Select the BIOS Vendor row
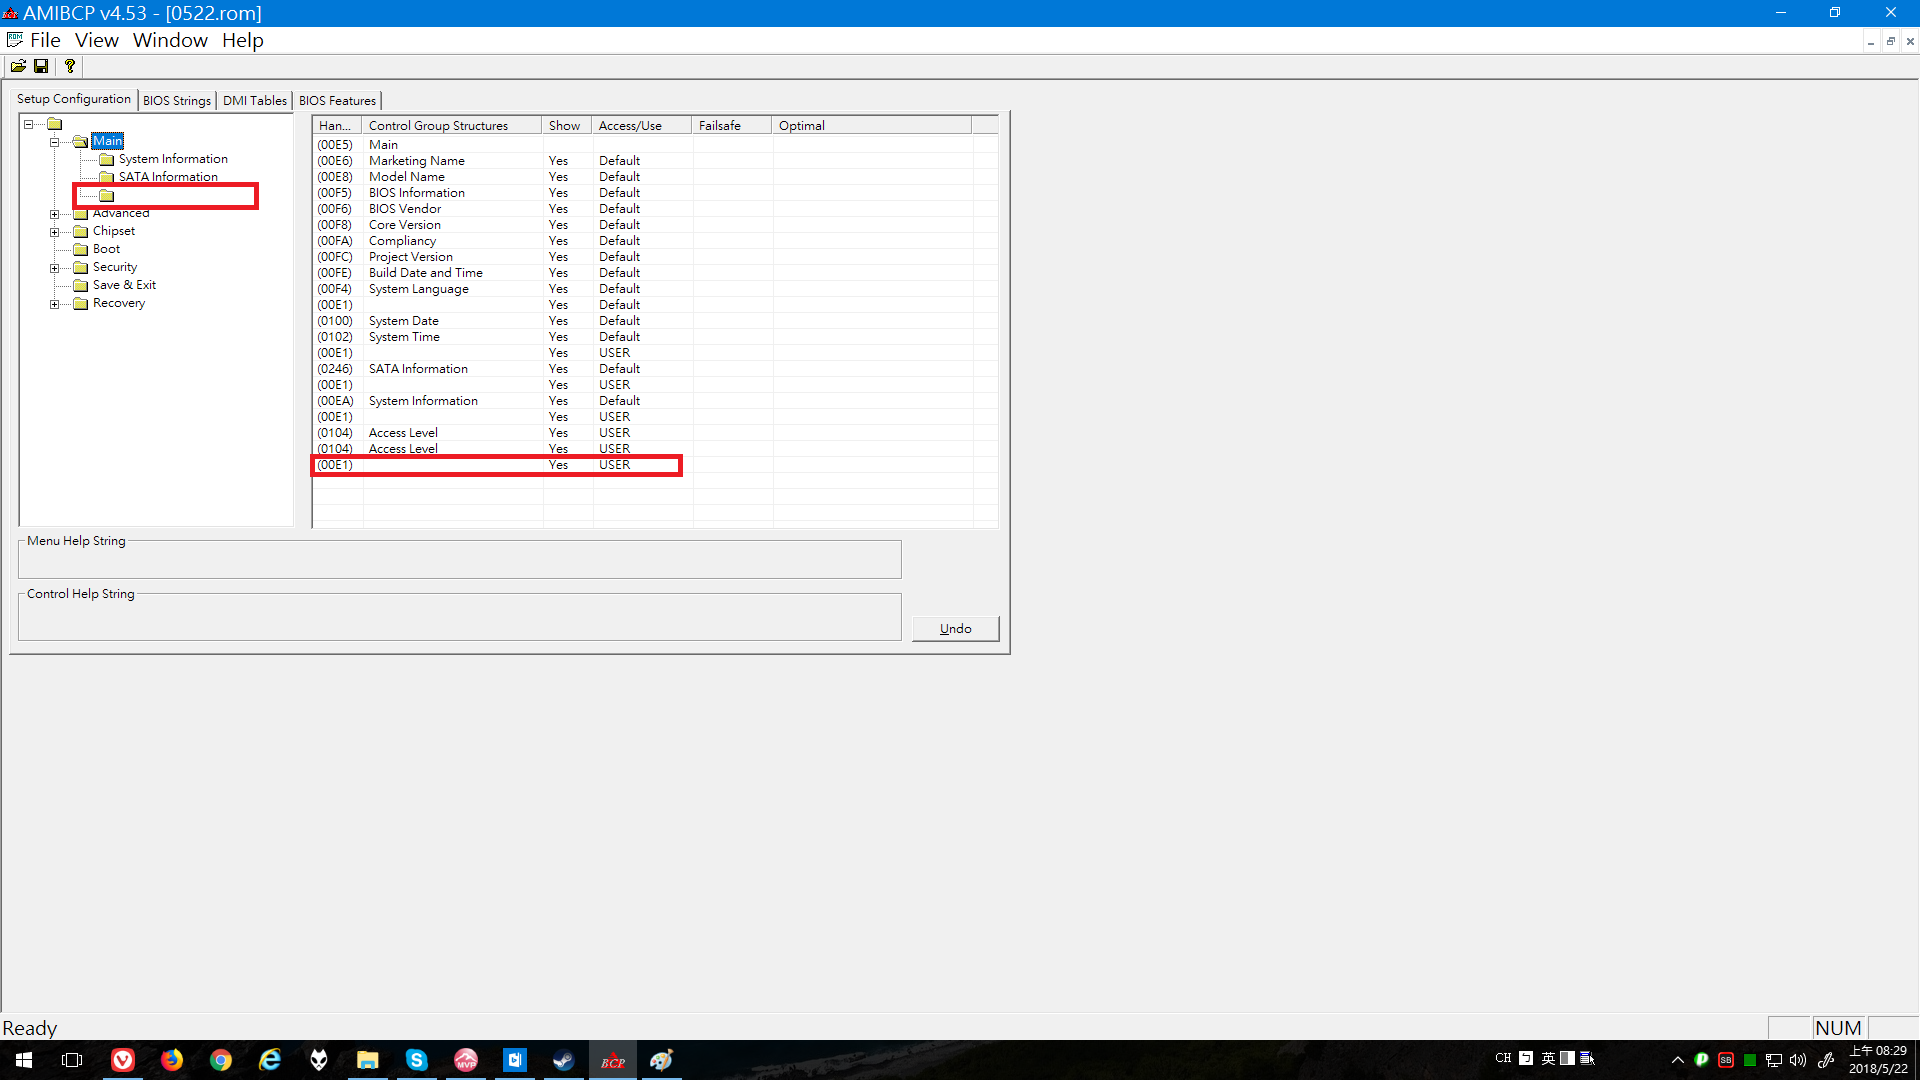Image resolution: width=1920 pixels, height=1080 pixels. pos(655,209)
